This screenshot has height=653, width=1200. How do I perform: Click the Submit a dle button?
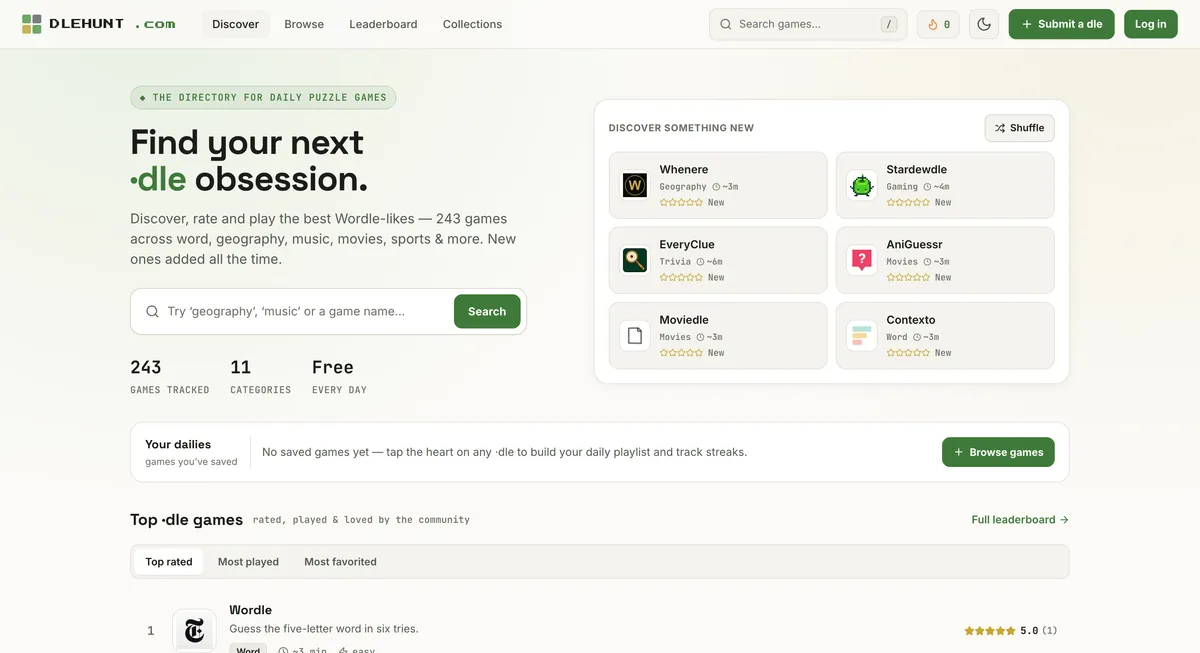click(1061, 24)
